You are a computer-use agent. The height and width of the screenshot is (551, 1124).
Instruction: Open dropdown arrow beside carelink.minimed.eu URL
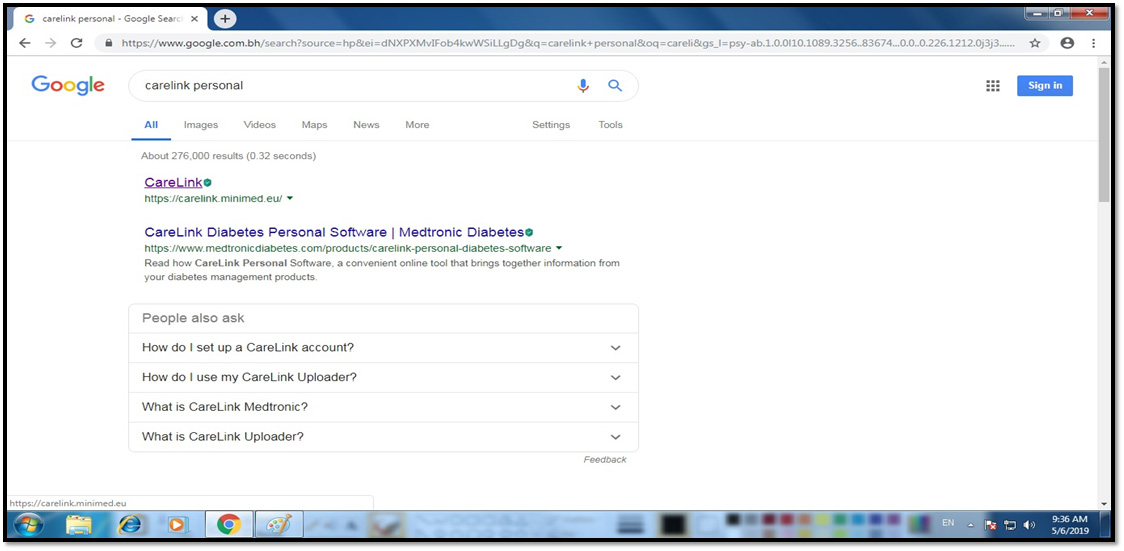pyautogui.click(x=290, y=198)
